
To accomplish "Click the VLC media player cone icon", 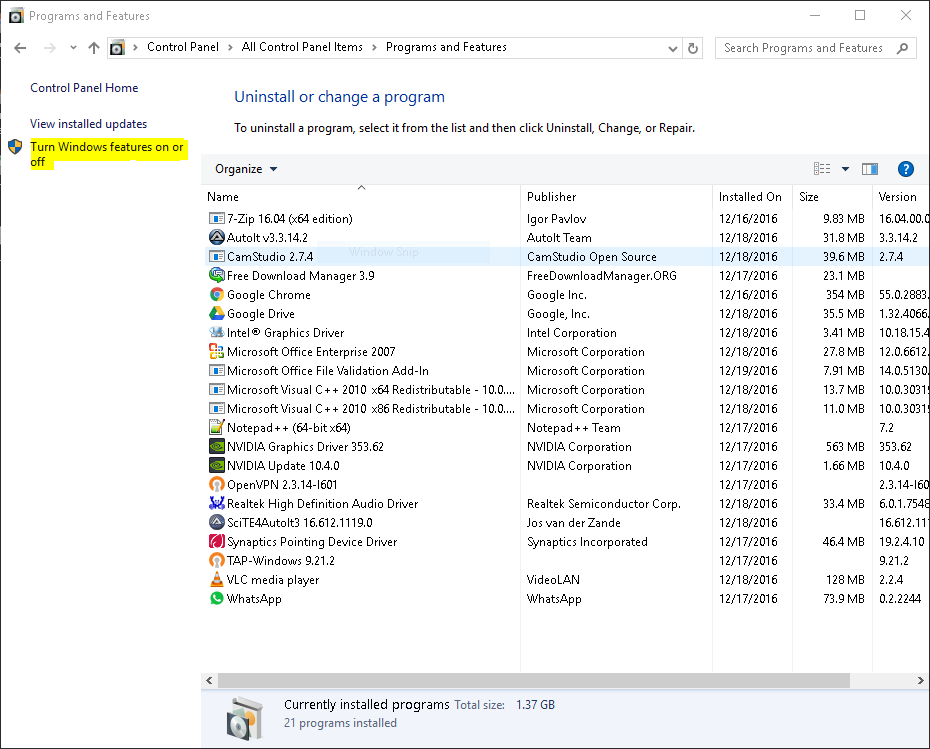I will (x=216, y=579).
